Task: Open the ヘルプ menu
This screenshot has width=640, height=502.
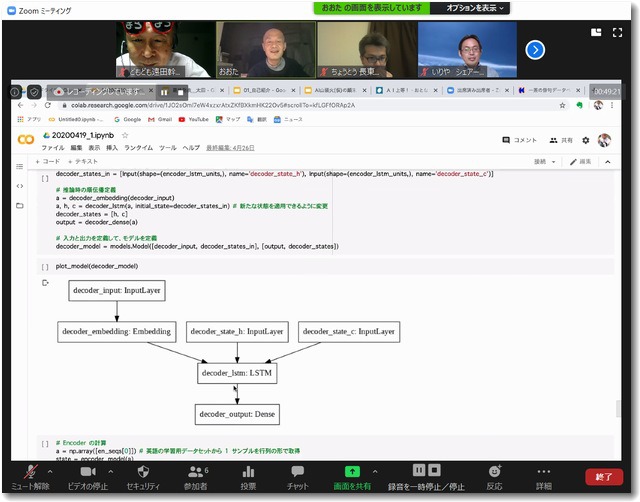Action: point(191,148)
